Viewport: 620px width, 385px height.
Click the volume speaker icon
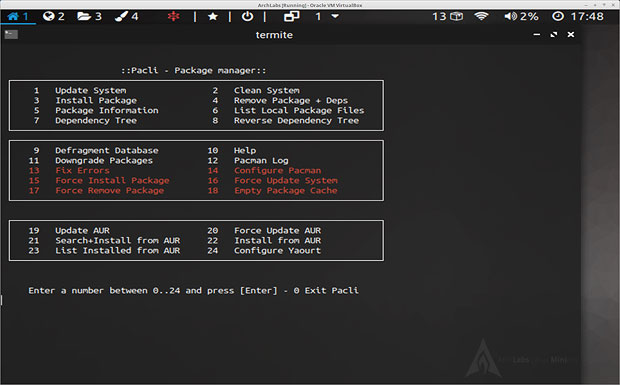tap(510, 16)
